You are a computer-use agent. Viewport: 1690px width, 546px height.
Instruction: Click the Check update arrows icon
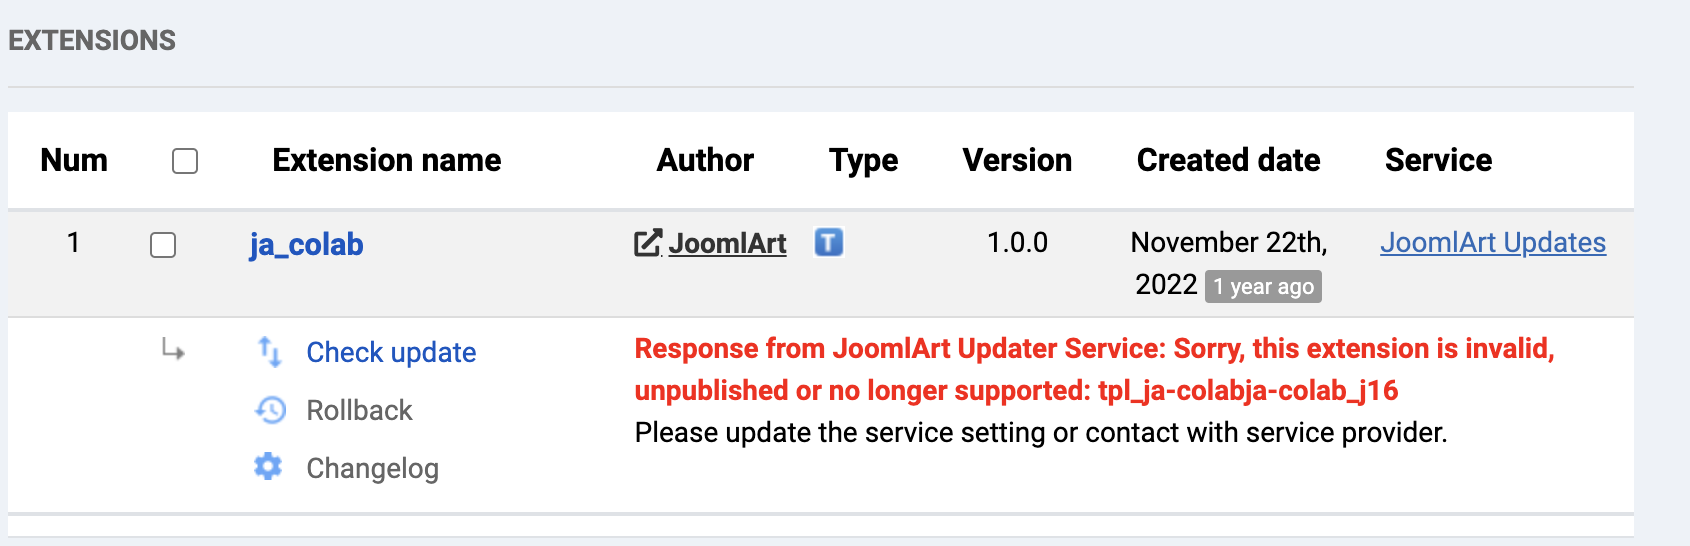[270, 351]
